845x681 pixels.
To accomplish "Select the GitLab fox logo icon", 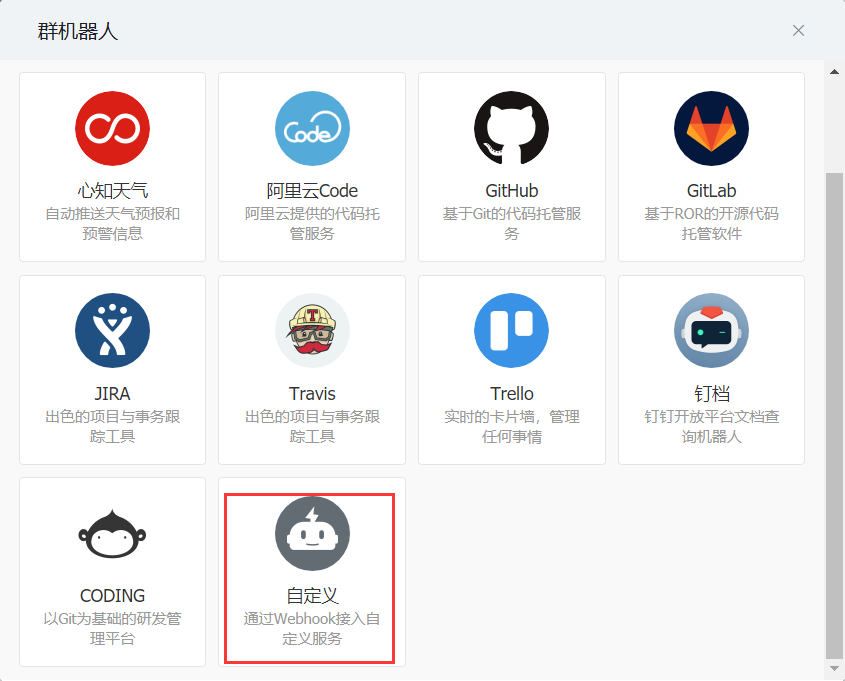I will pyautogui.click(x=711, y=128).
